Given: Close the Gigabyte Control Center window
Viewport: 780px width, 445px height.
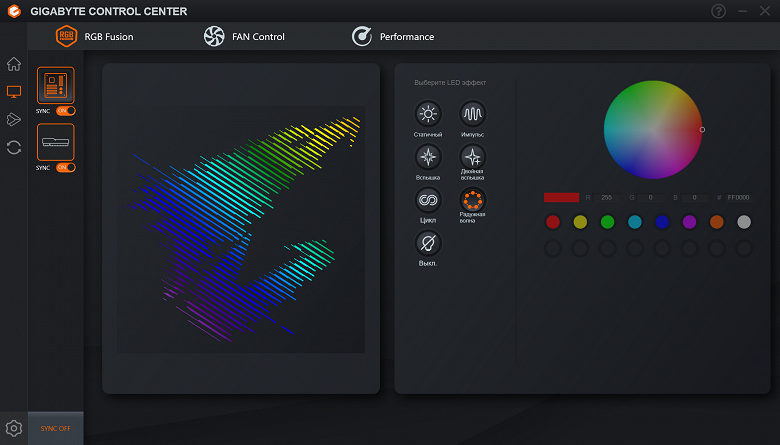Looking at the screenshot, I should 765,11.
